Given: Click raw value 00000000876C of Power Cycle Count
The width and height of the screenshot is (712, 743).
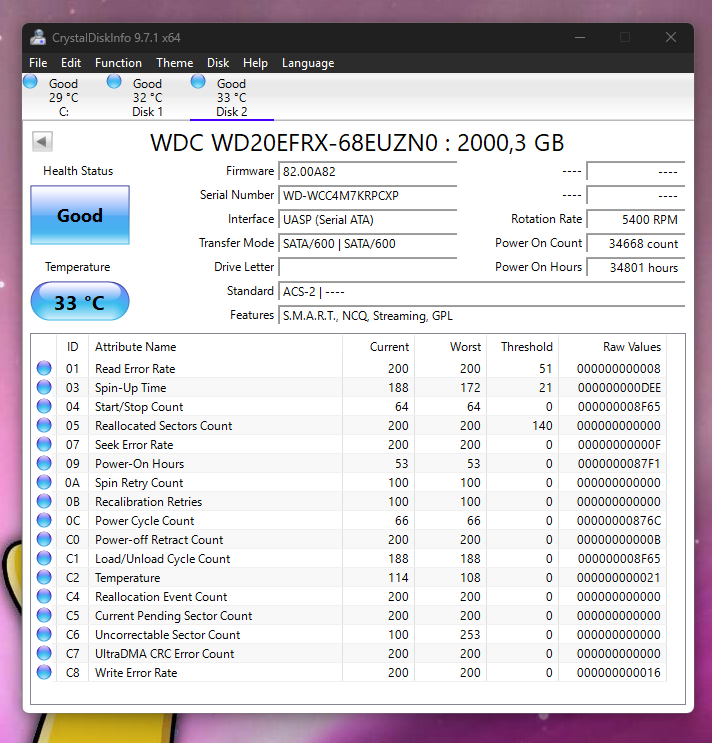Looking at the screenshot, I should click(619, 521).
